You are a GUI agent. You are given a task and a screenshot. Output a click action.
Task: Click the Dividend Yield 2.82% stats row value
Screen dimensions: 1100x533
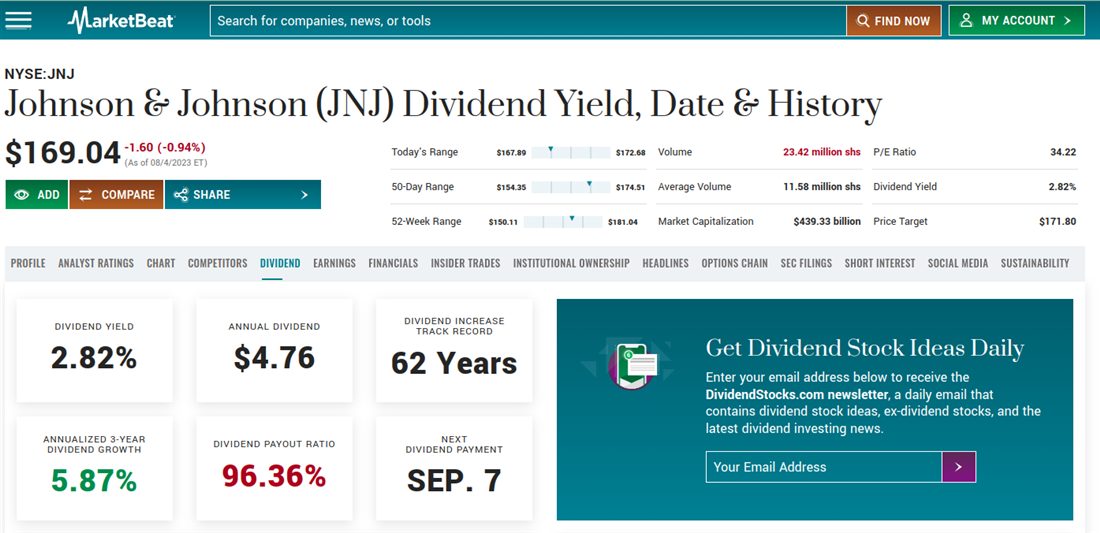click(x=1062, y=187)
